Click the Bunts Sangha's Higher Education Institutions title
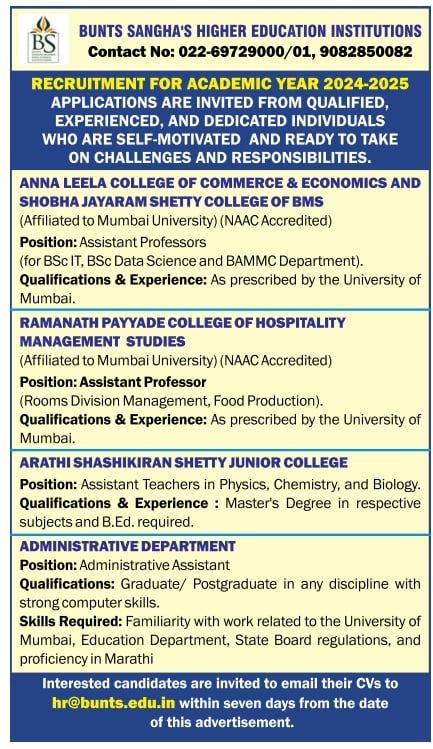Screen dimensions: 433x749 250,32
